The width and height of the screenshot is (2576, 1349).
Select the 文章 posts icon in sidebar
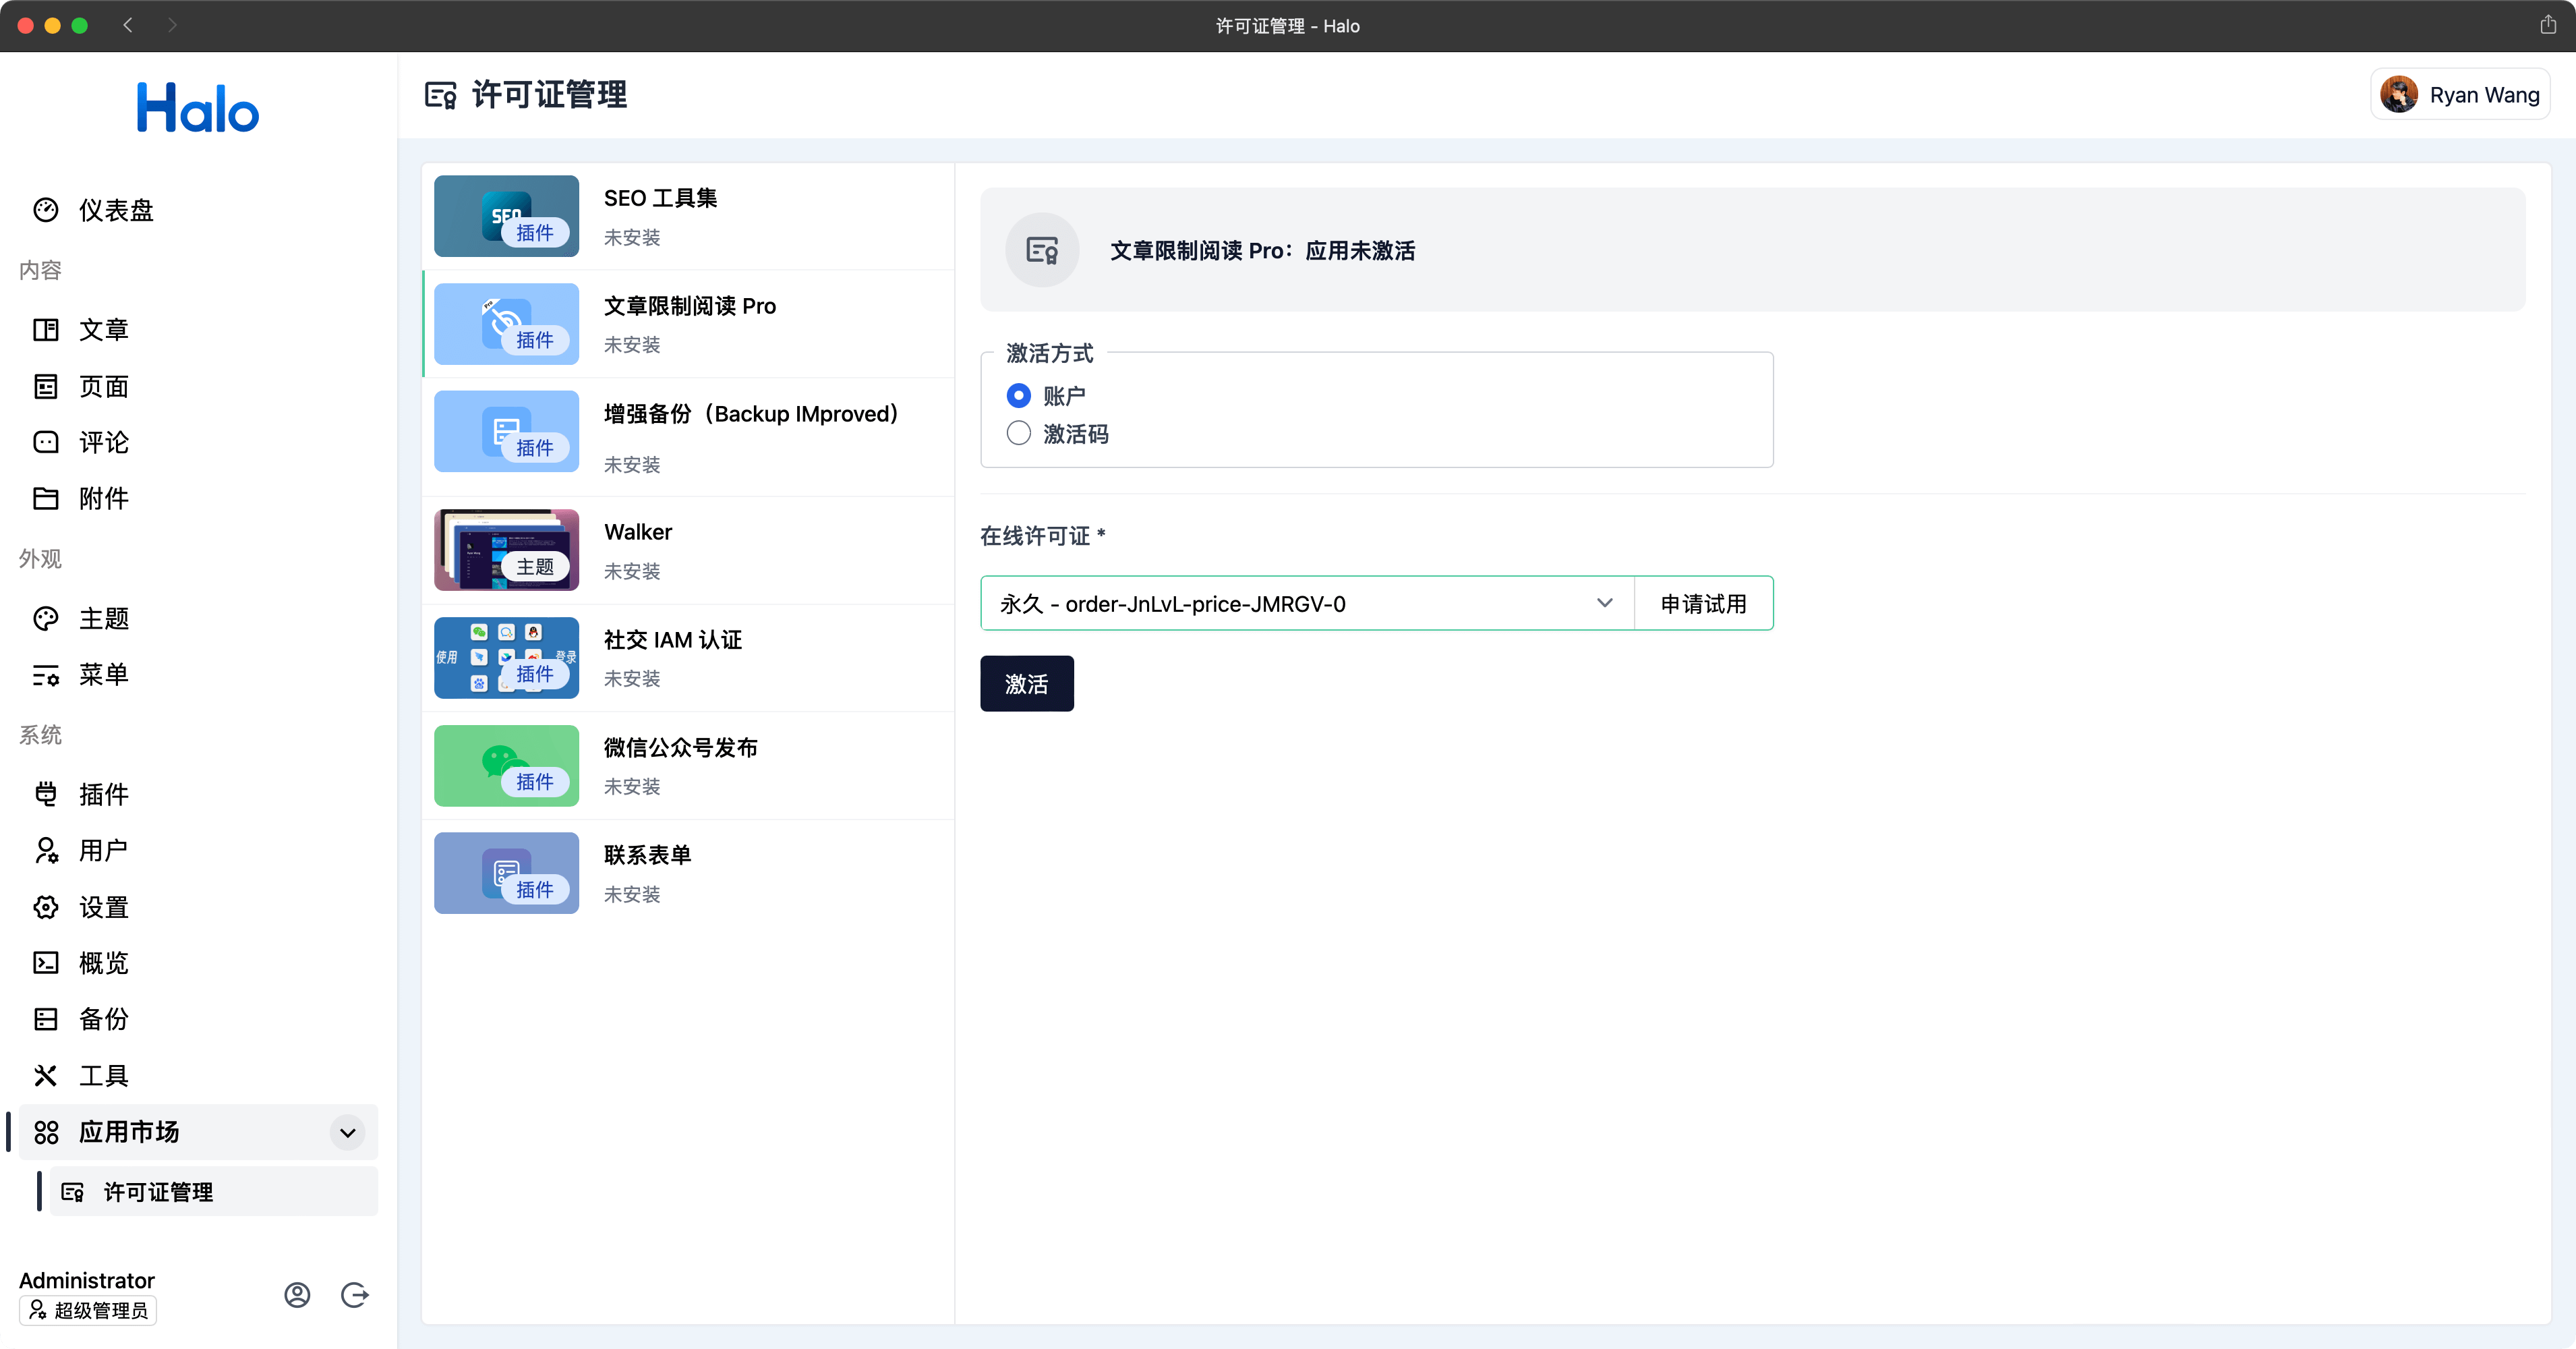pyautogui.click(x=46, y=329)
